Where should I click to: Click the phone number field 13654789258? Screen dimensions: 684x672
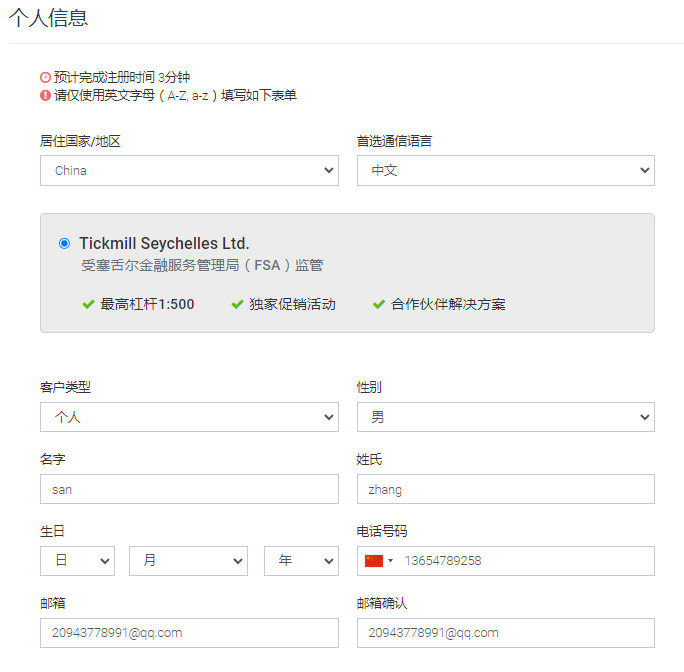click(x=525, y=561)
